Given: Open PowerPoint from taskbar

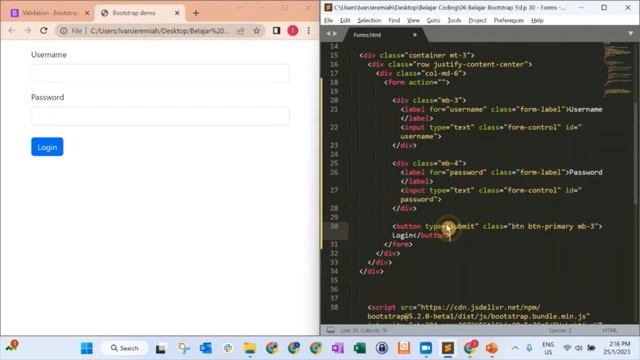Looking at the screenshot, I should coord(492,348).
